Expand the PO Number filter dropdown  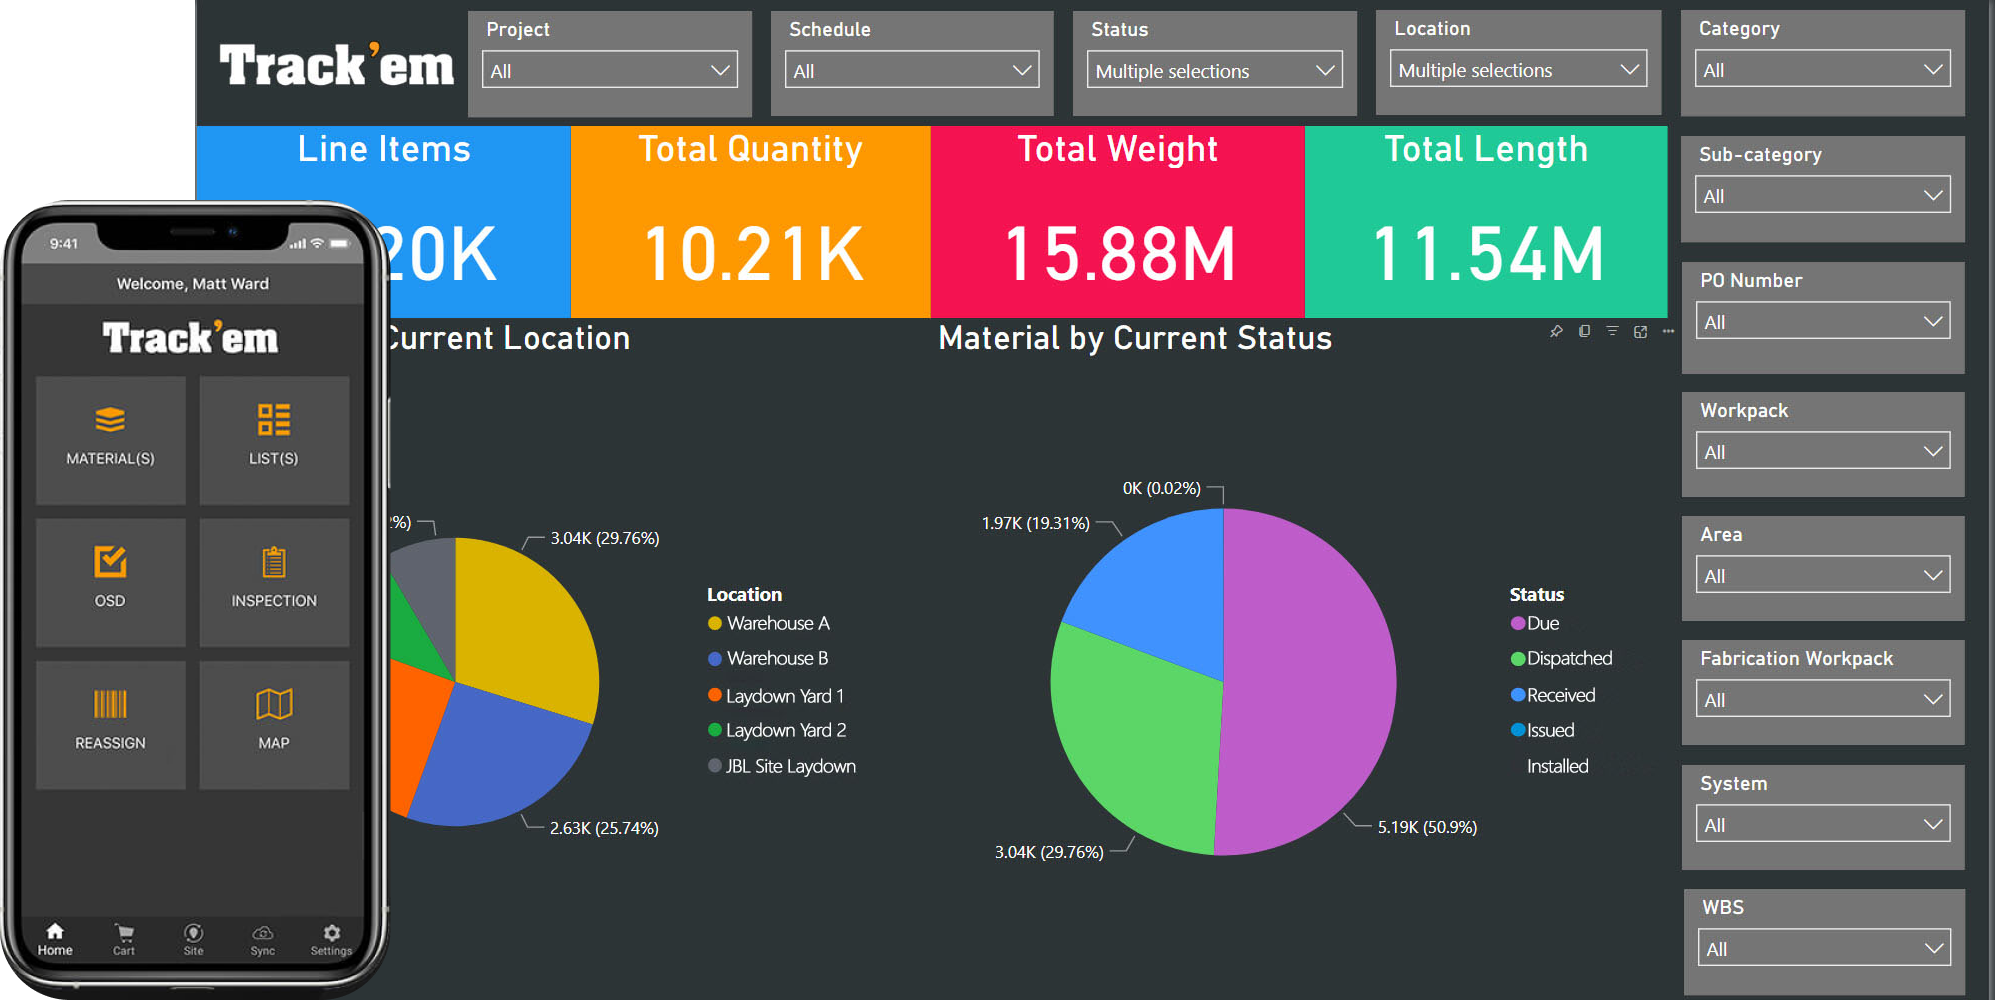[1823, 322]
